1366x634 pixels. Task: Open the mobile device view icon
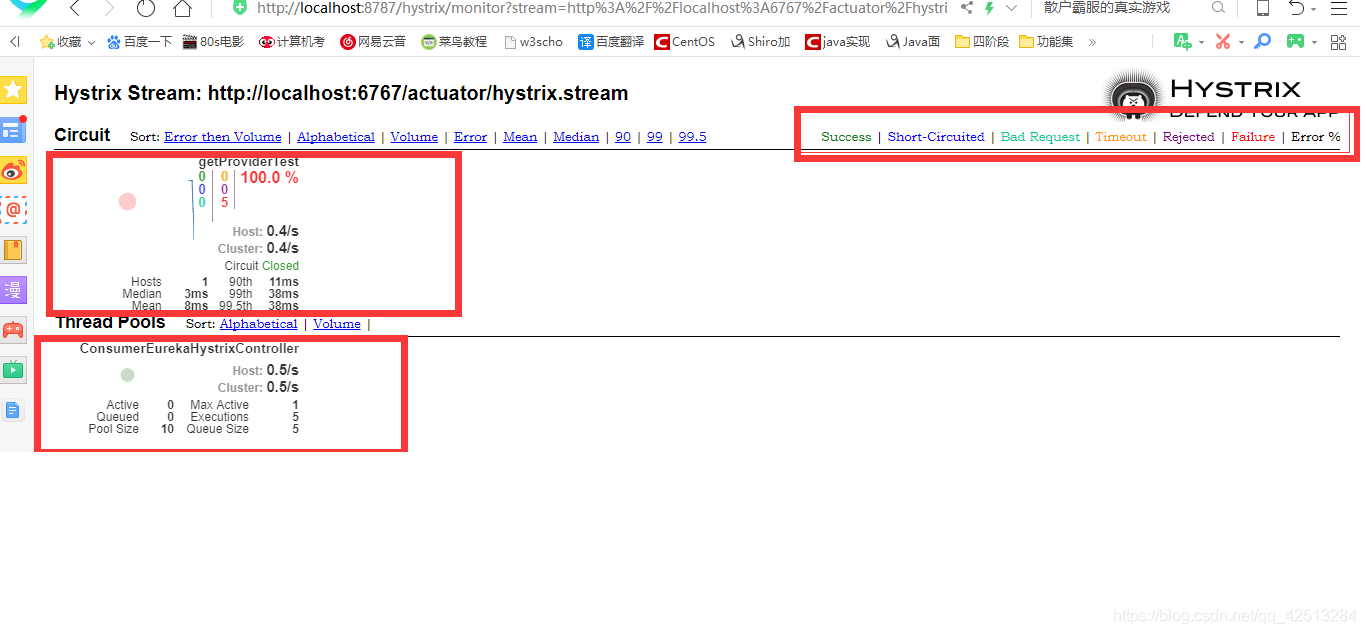1263,8
